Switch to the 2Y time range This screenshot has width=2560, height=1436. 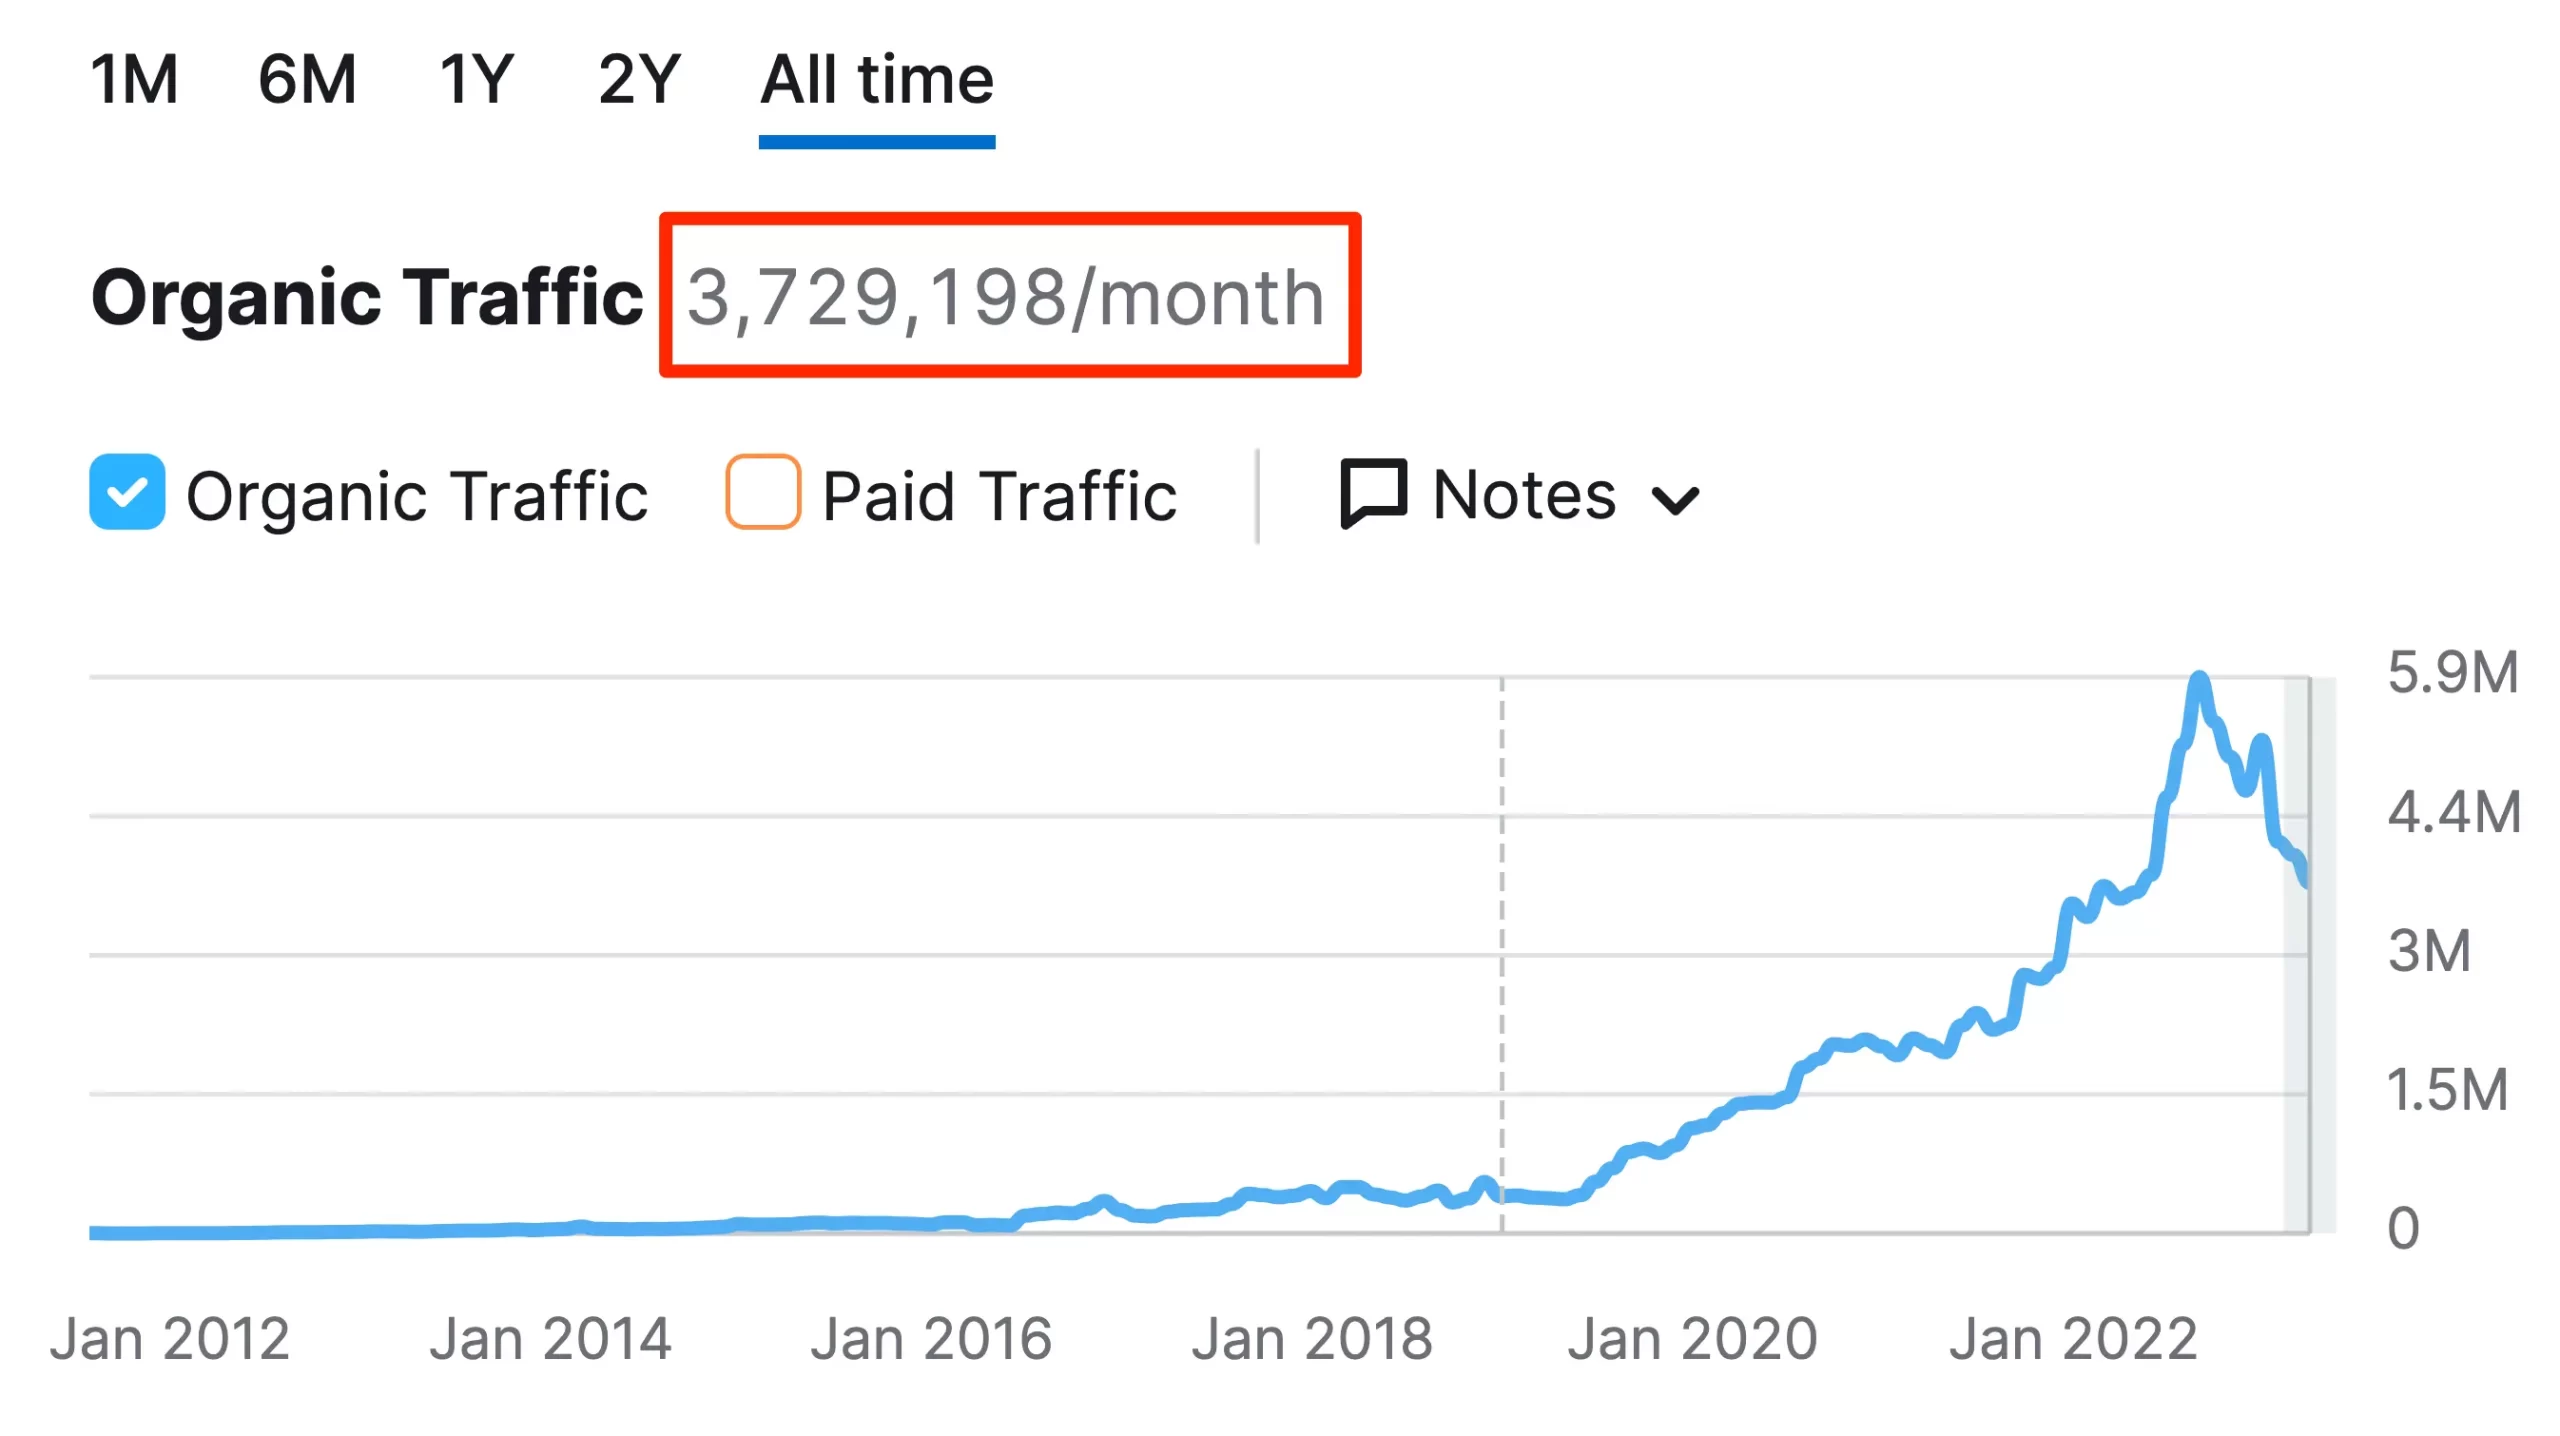639,80
